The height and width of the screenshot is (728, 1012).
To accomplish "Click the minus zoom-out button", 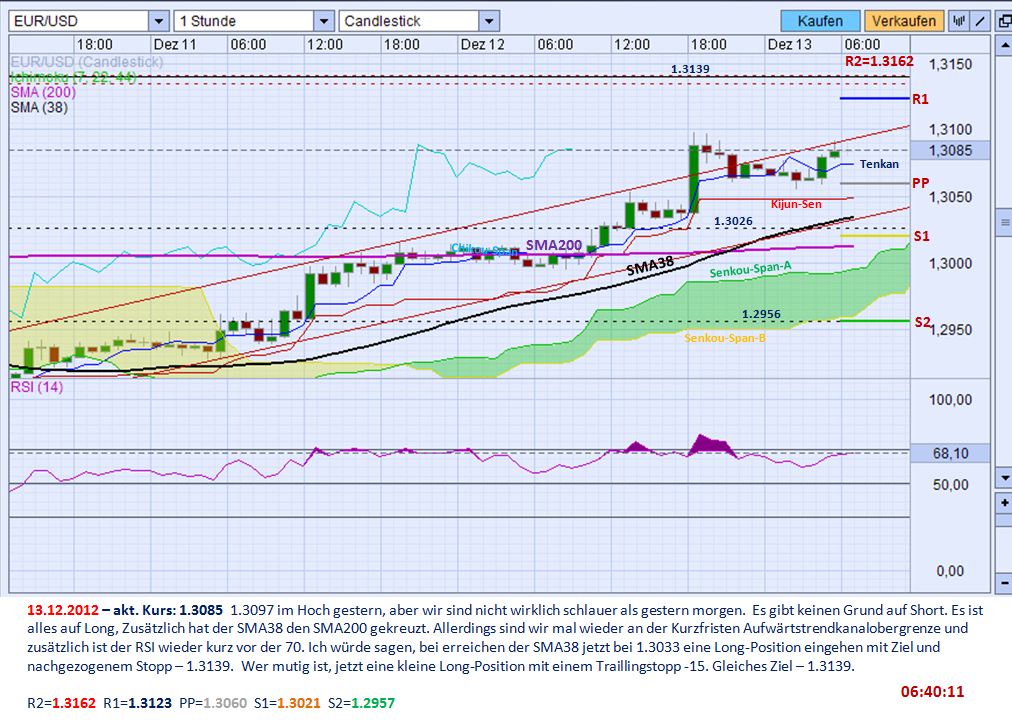I will click(1004, 582).
